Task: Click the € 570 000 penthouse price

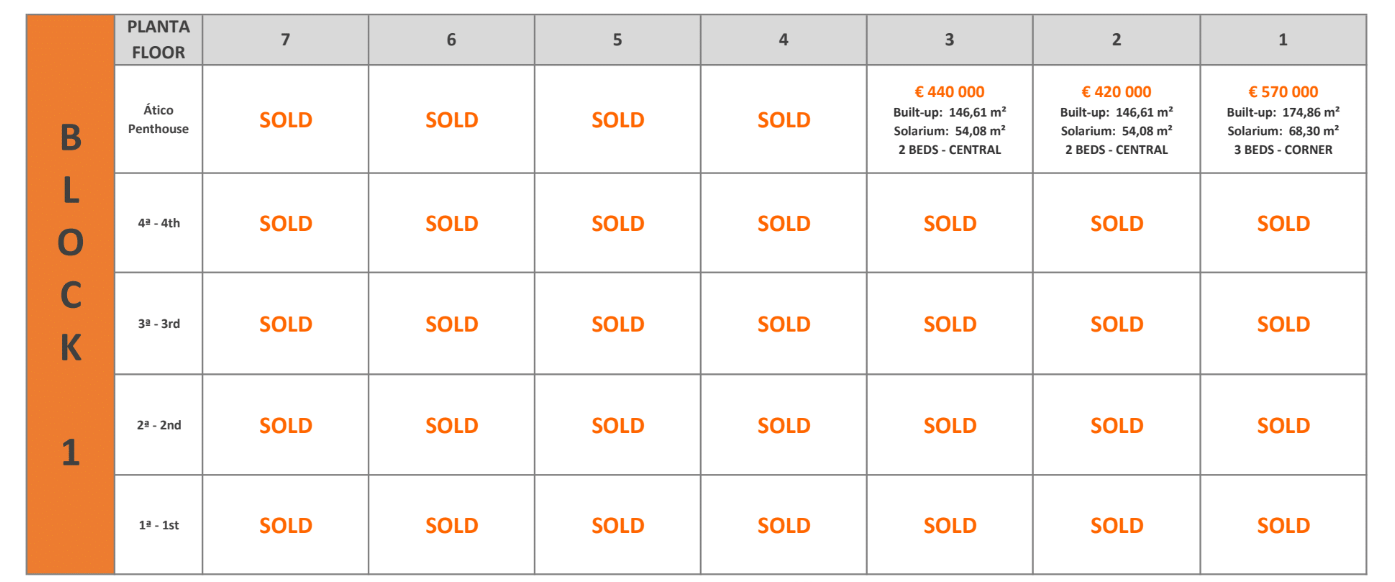Action: 1283,92
